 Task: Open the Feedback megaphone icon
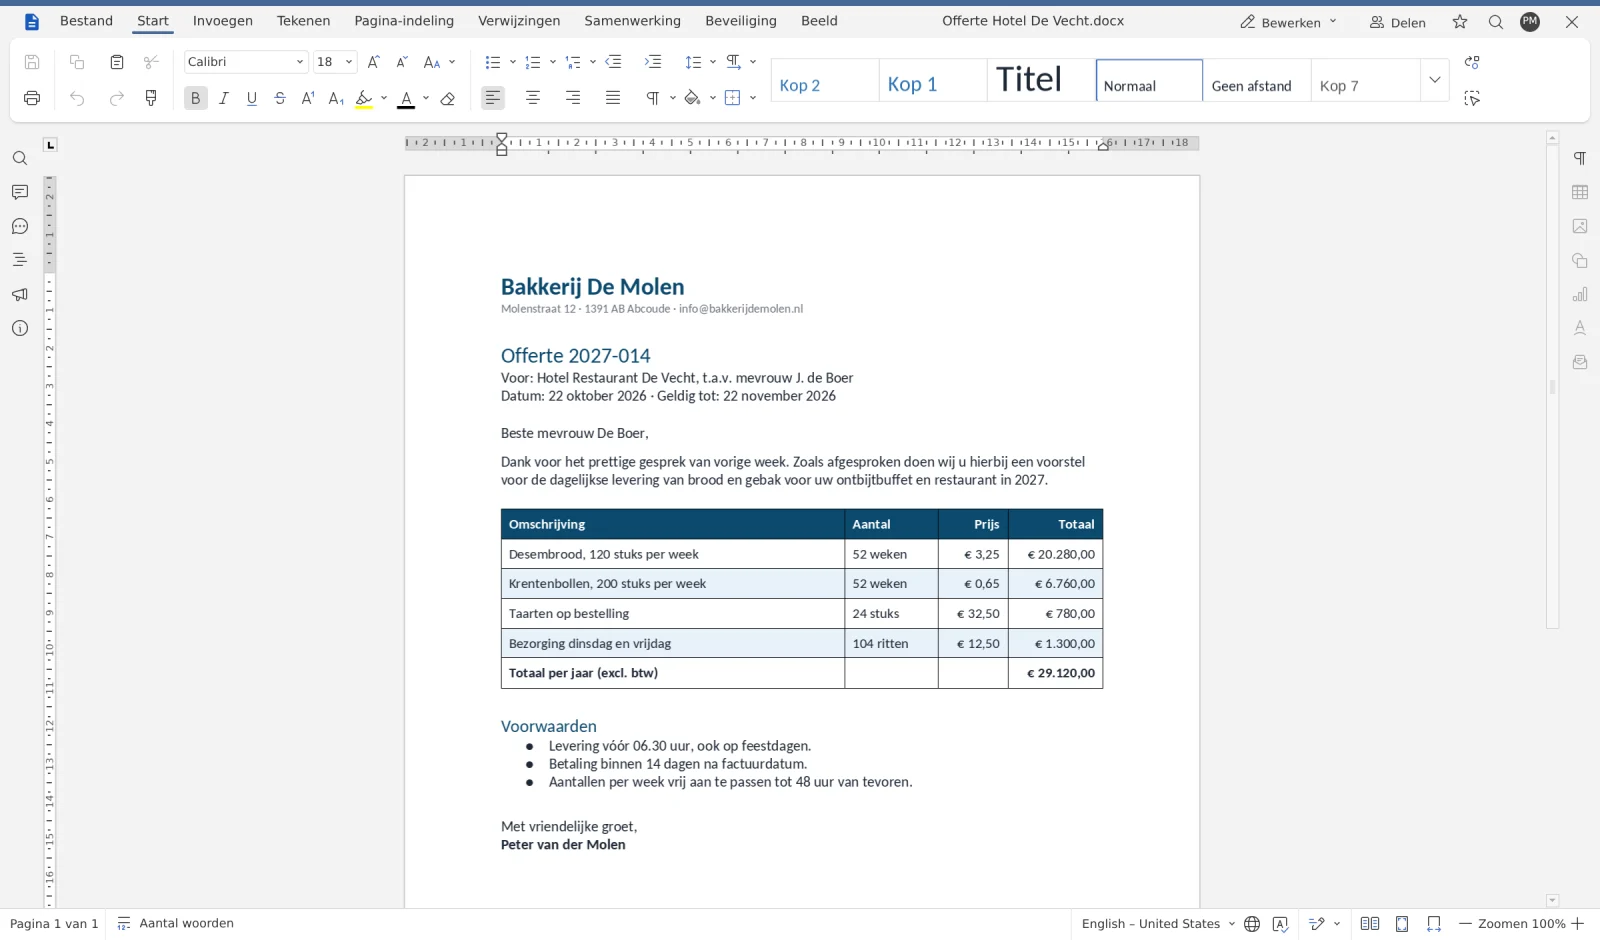tap(20, 294)
